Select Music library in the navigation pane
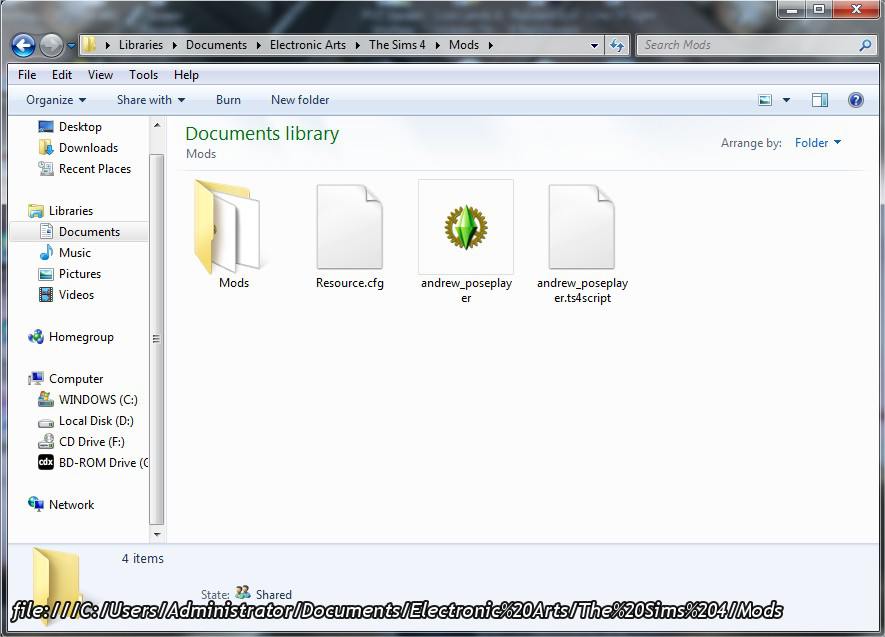 point(75,253)
